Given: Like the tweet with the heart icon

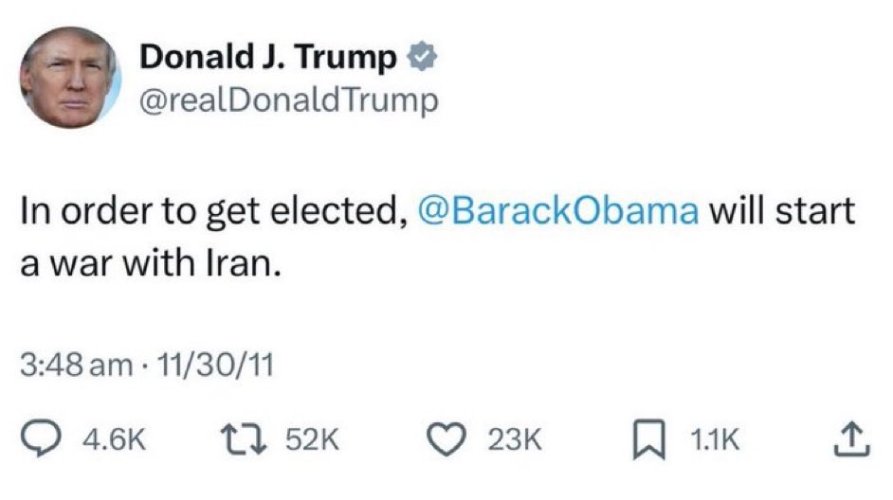Looking at the screenshot, I should coord(446,440).
